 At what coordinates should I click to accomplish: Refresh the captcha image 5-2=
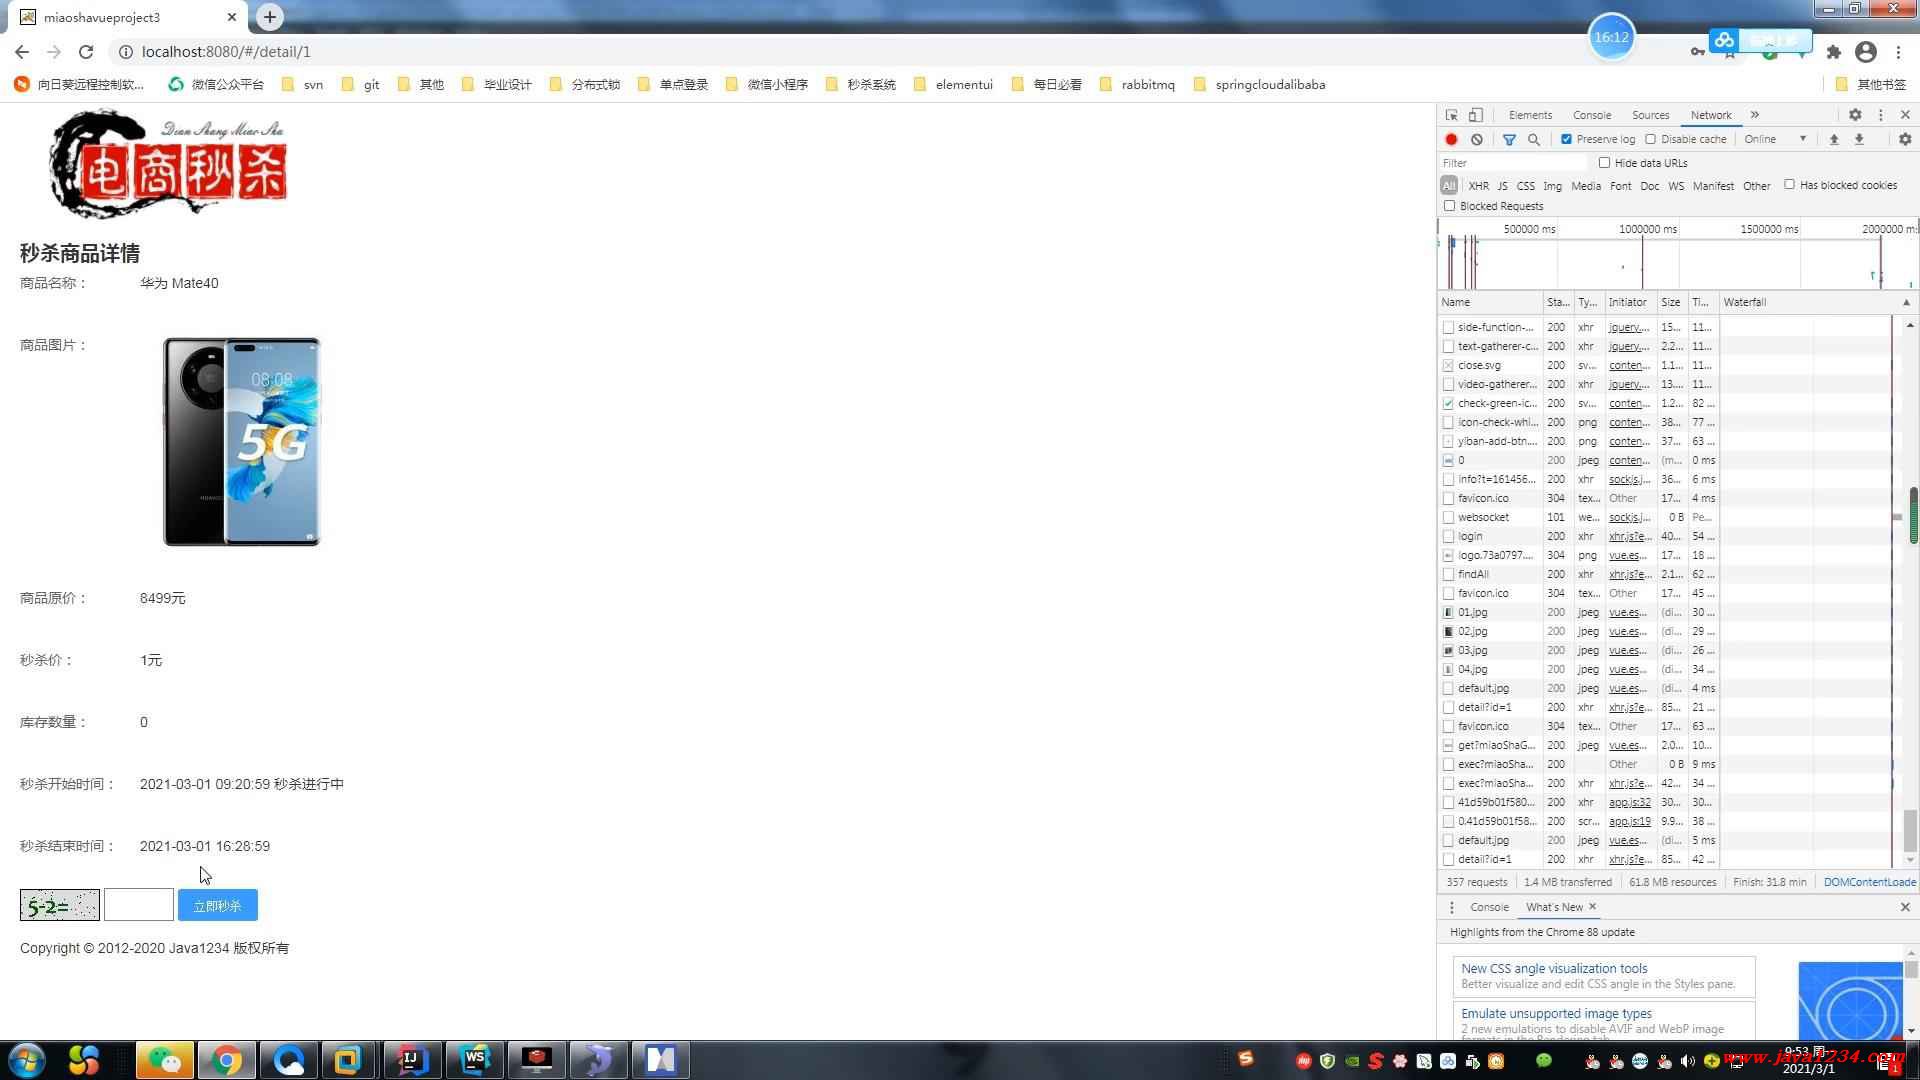[60, 906]
